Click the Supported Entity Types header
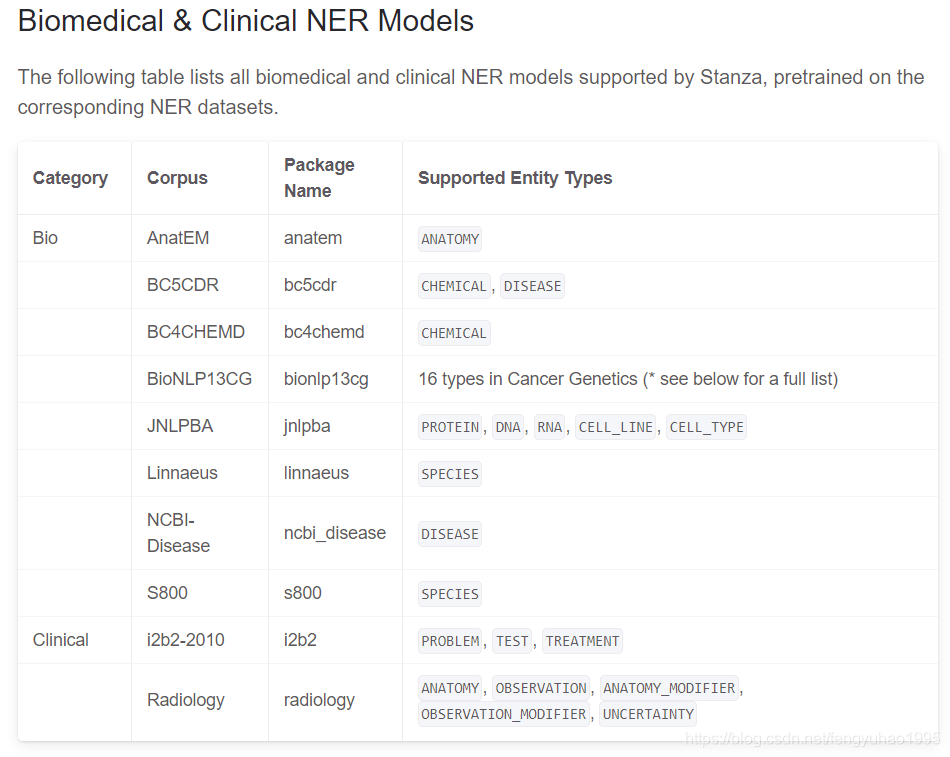 (x=515, y=178)
